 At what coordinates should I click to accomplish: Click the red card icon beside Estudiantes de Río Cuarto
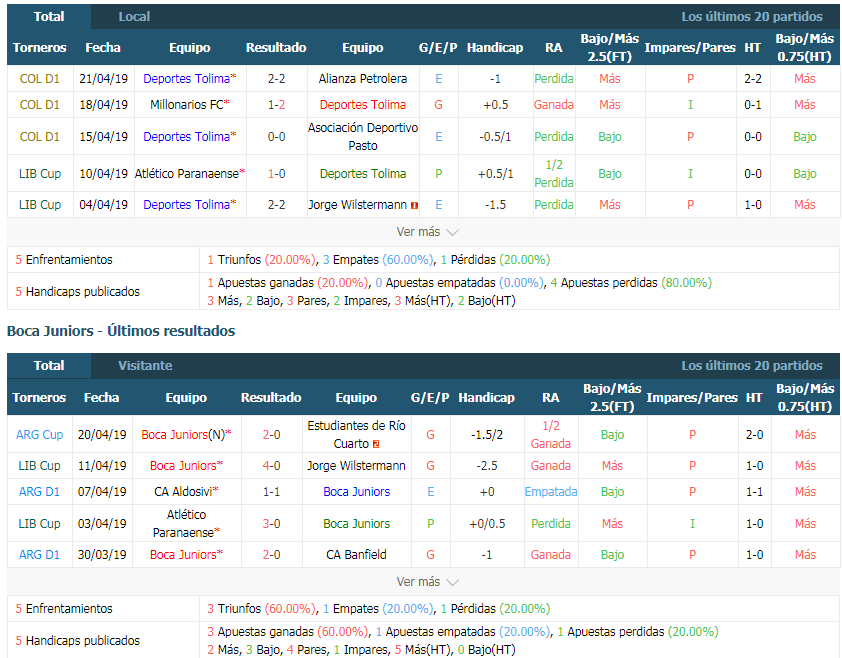[376, 444]
